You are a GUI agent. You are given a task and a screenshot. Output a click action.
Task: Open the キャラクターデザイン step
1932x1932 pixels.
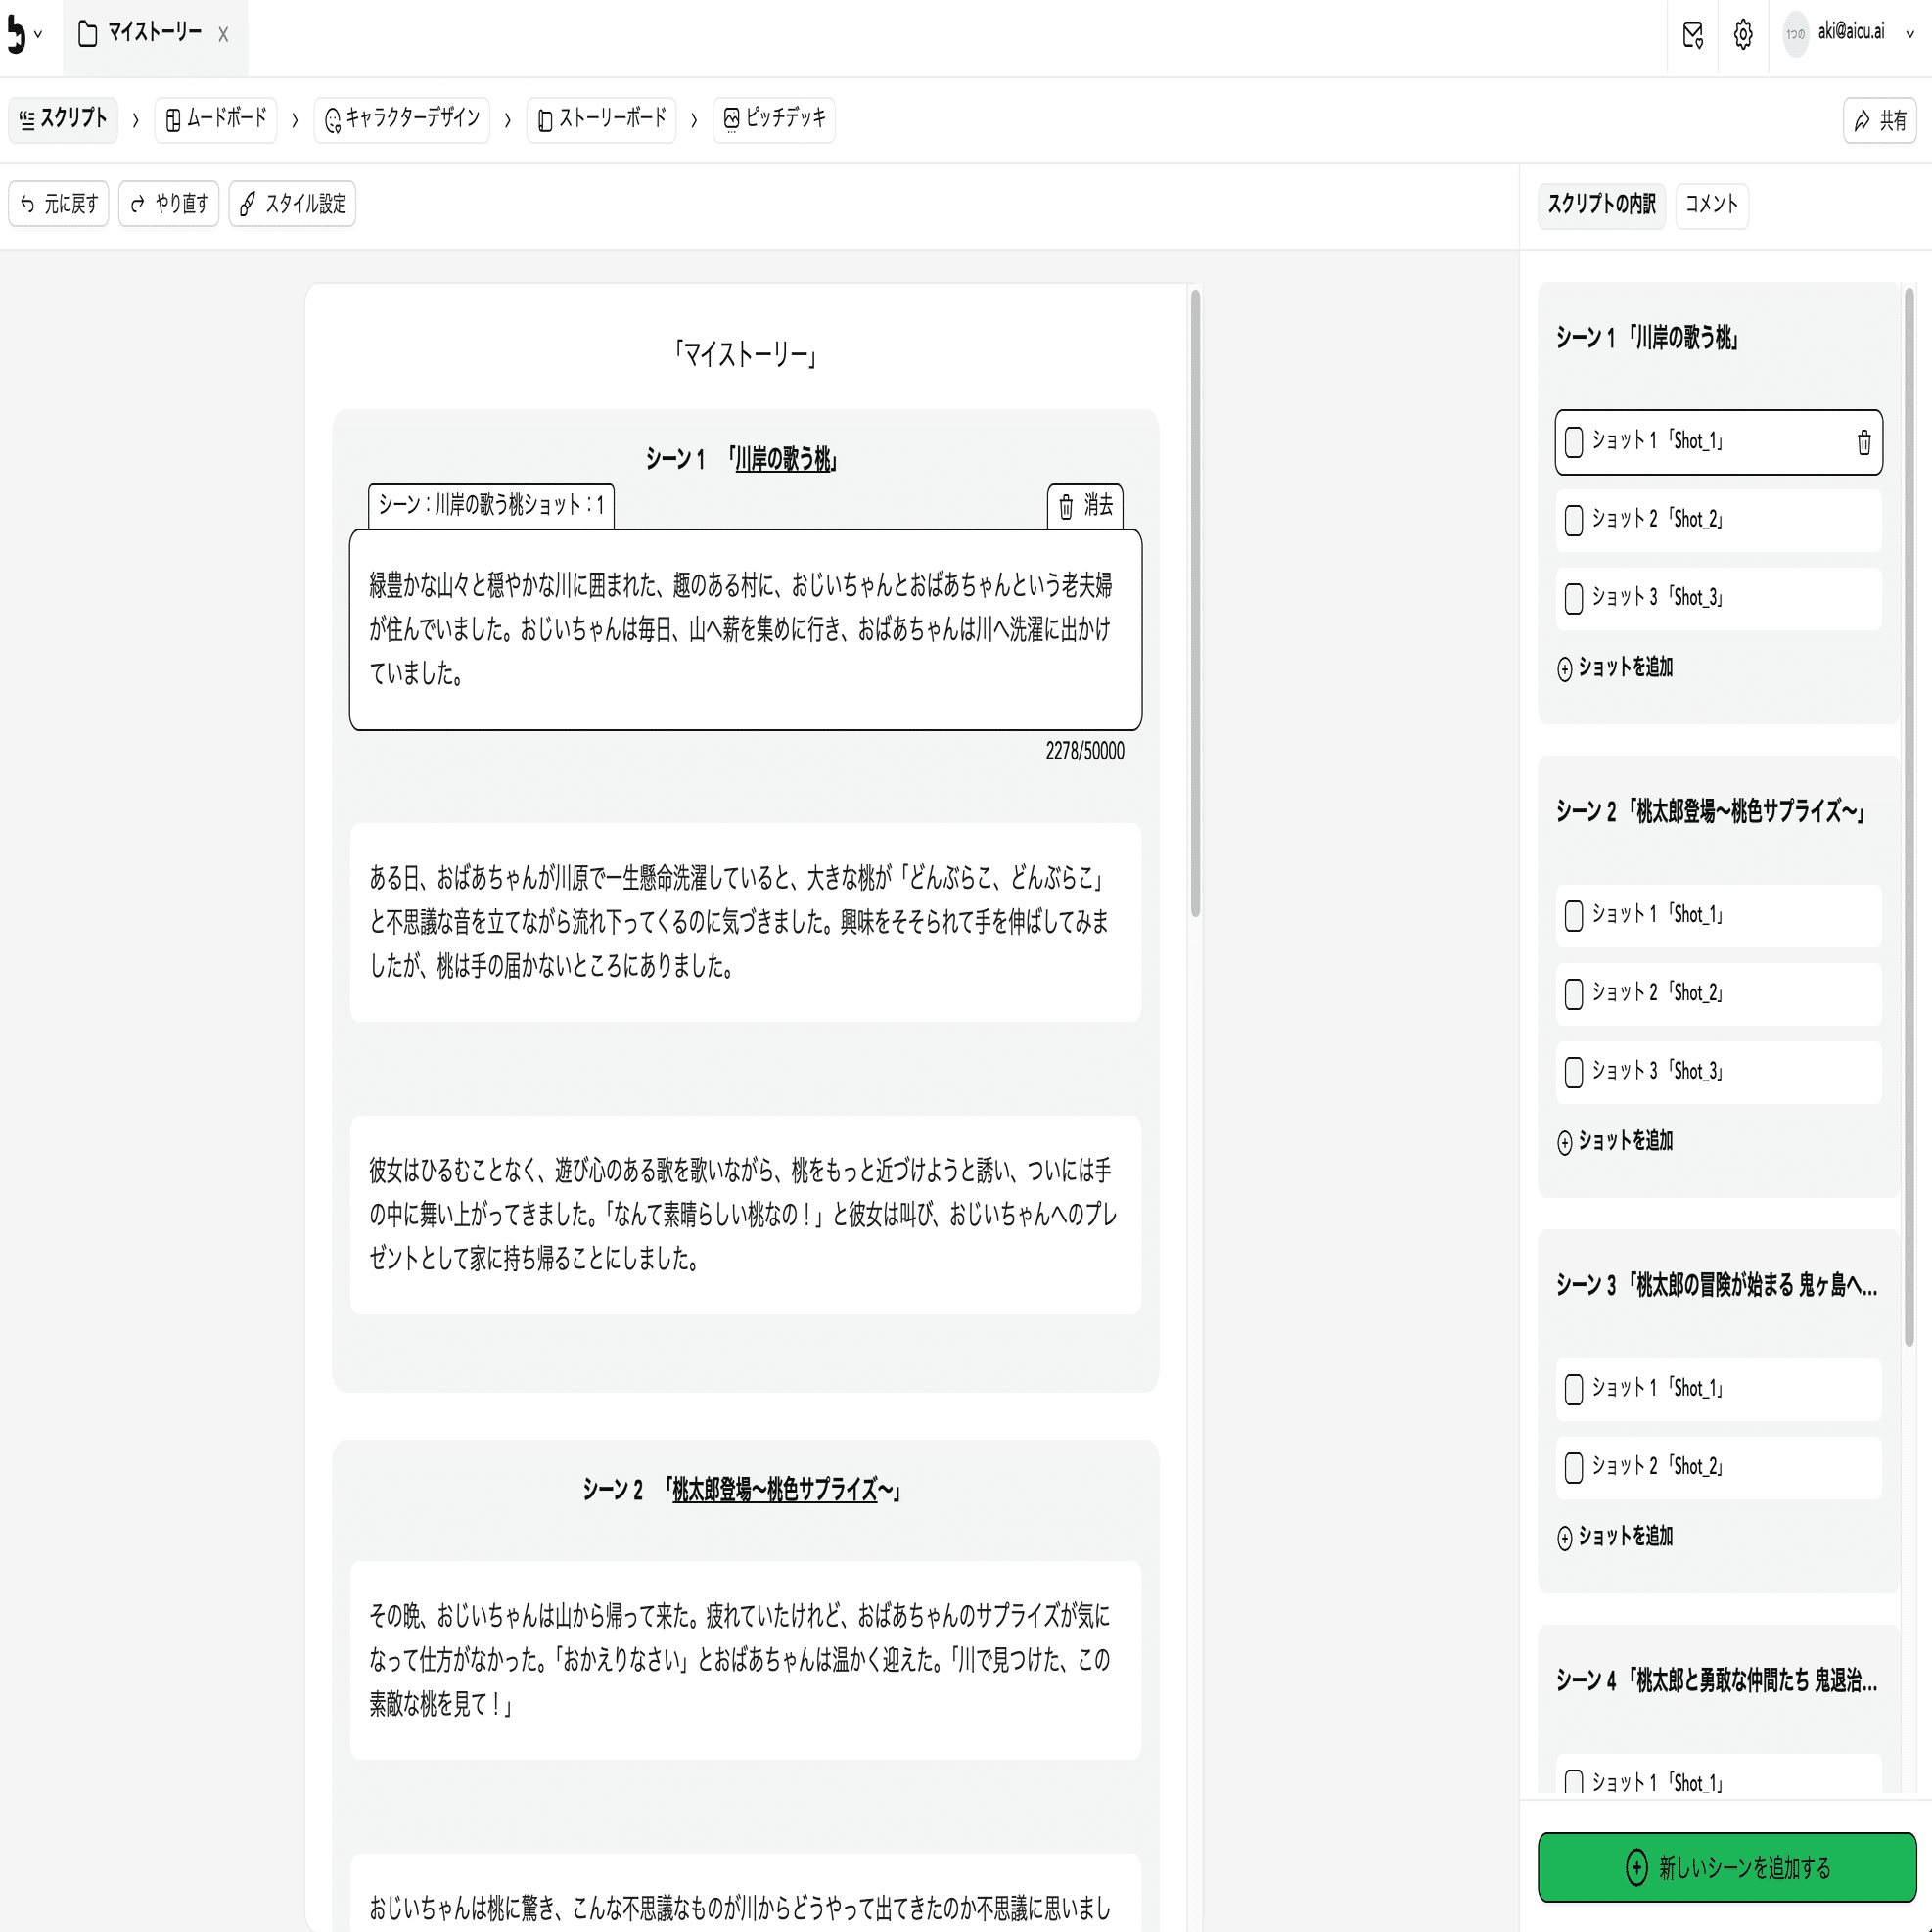click(402, 120)
